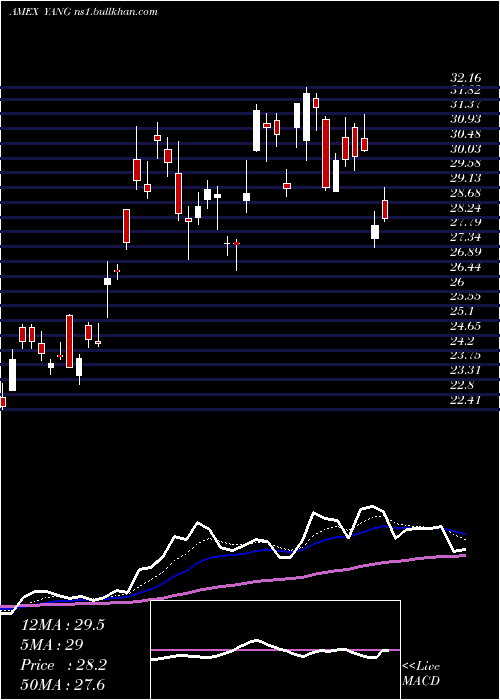The width and height of the screenshot is (500, 700).
Task: Select the 29.58 price level label
Action: click(466, 163)
